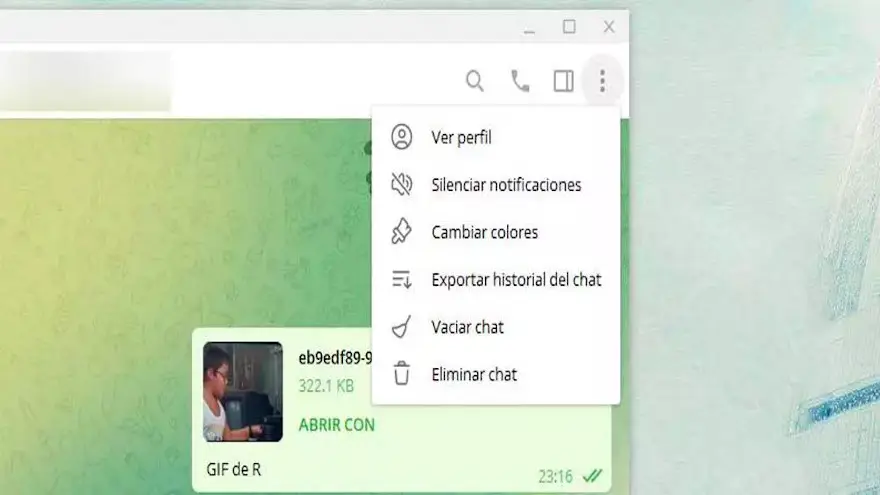880x495 pixels.
Task: Choose Eliminar chat option
Action: (496, 374)
